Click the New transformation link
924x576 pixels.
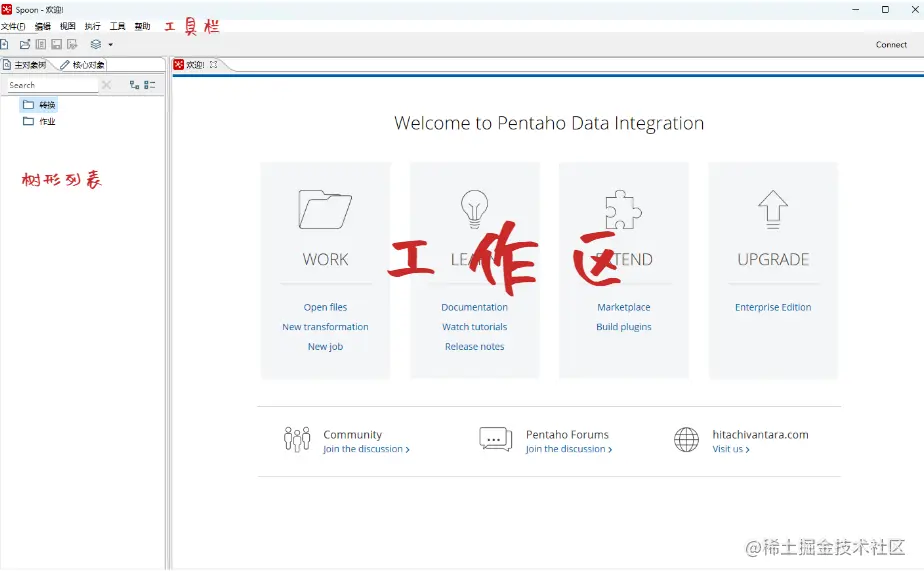click(x=325, y=327)
